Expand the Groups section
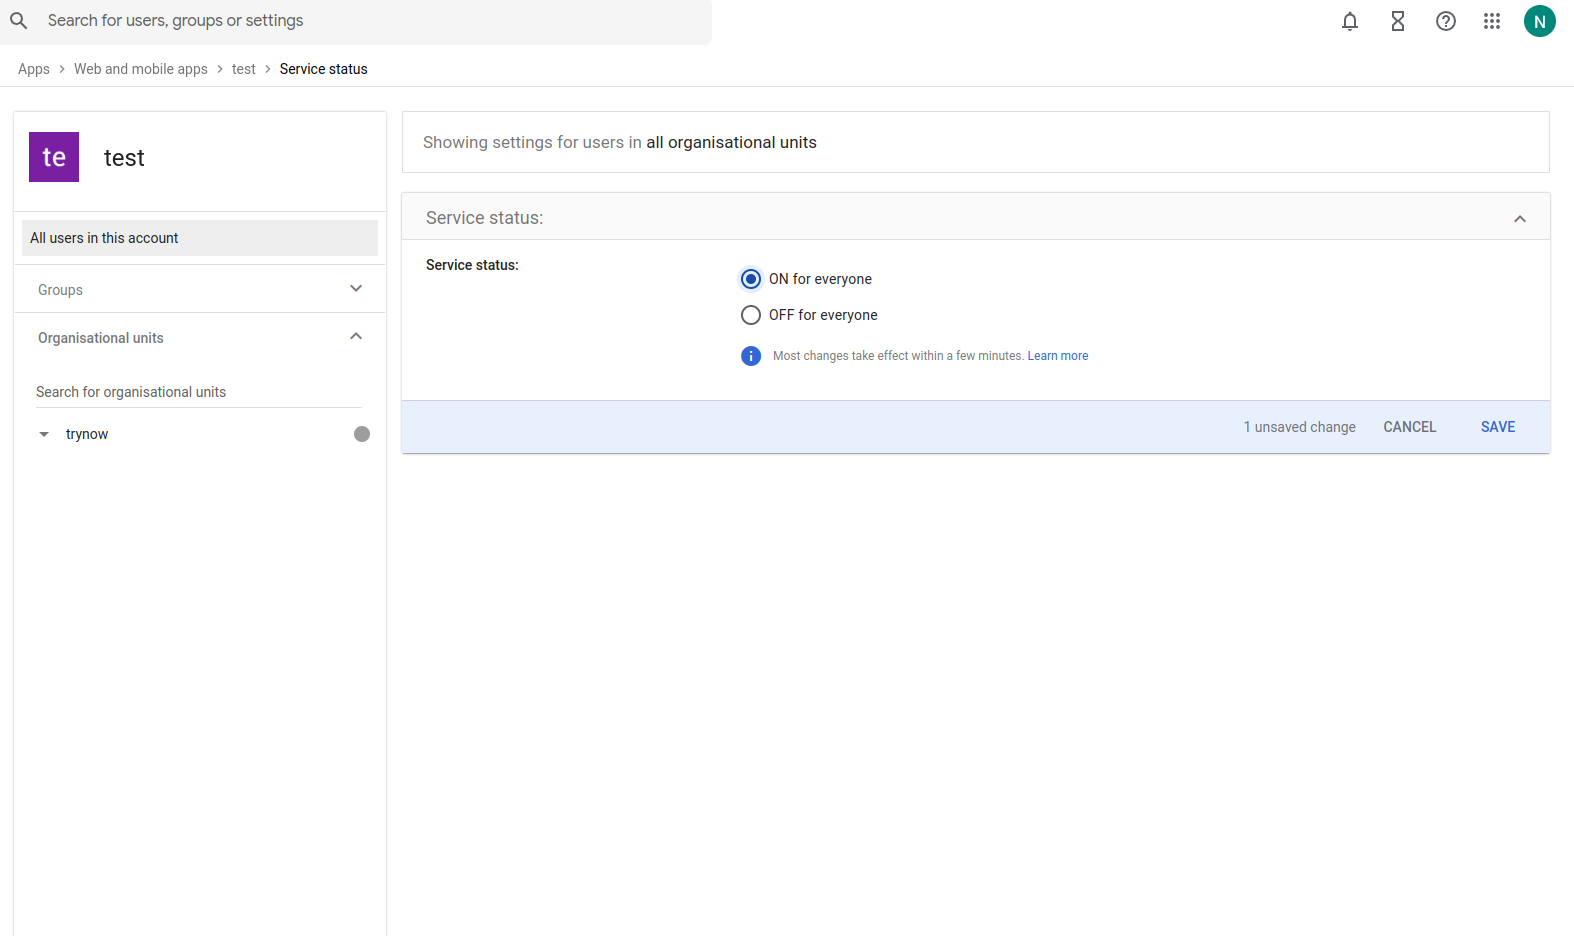 (356, 289)
